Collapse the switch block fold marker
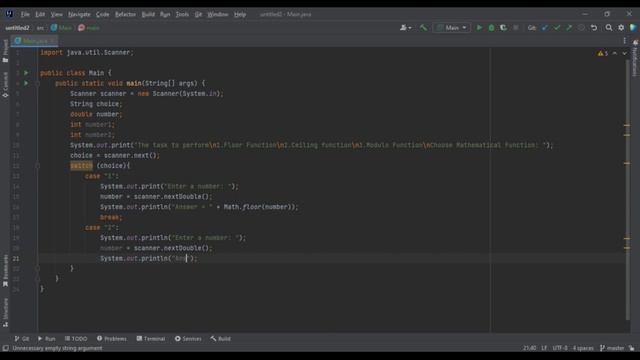Image resolution: width=640 pixels, height=360 pixels. 37,166
